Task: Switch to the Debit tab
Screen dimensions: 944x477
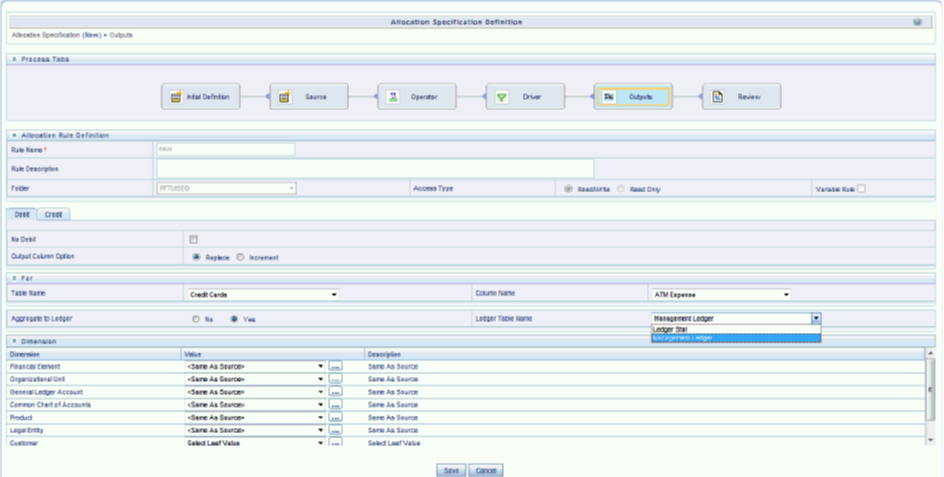Action: tap(22, 214)
